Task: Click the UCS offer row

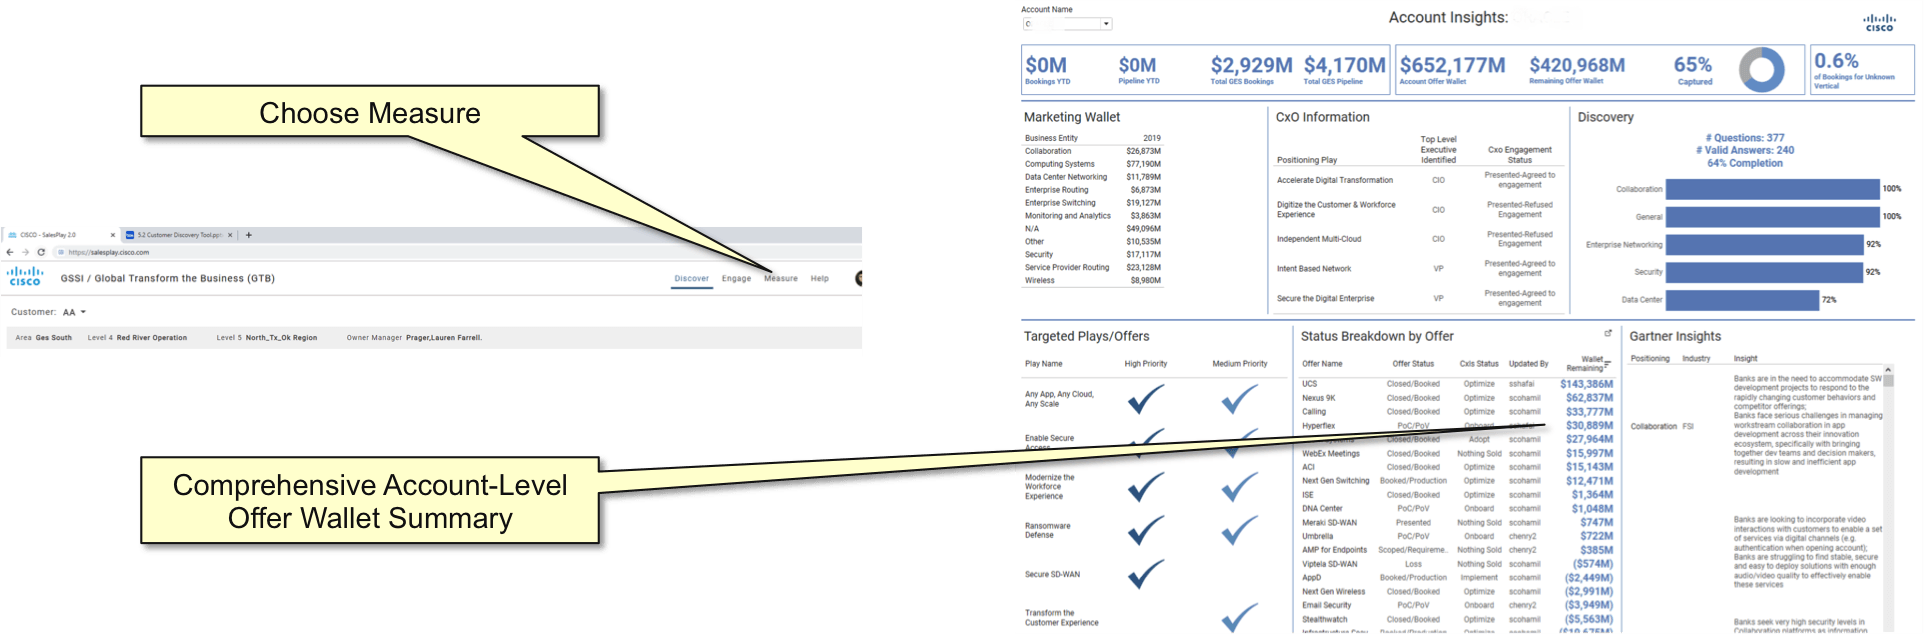Action: [x=1457, y=384]
